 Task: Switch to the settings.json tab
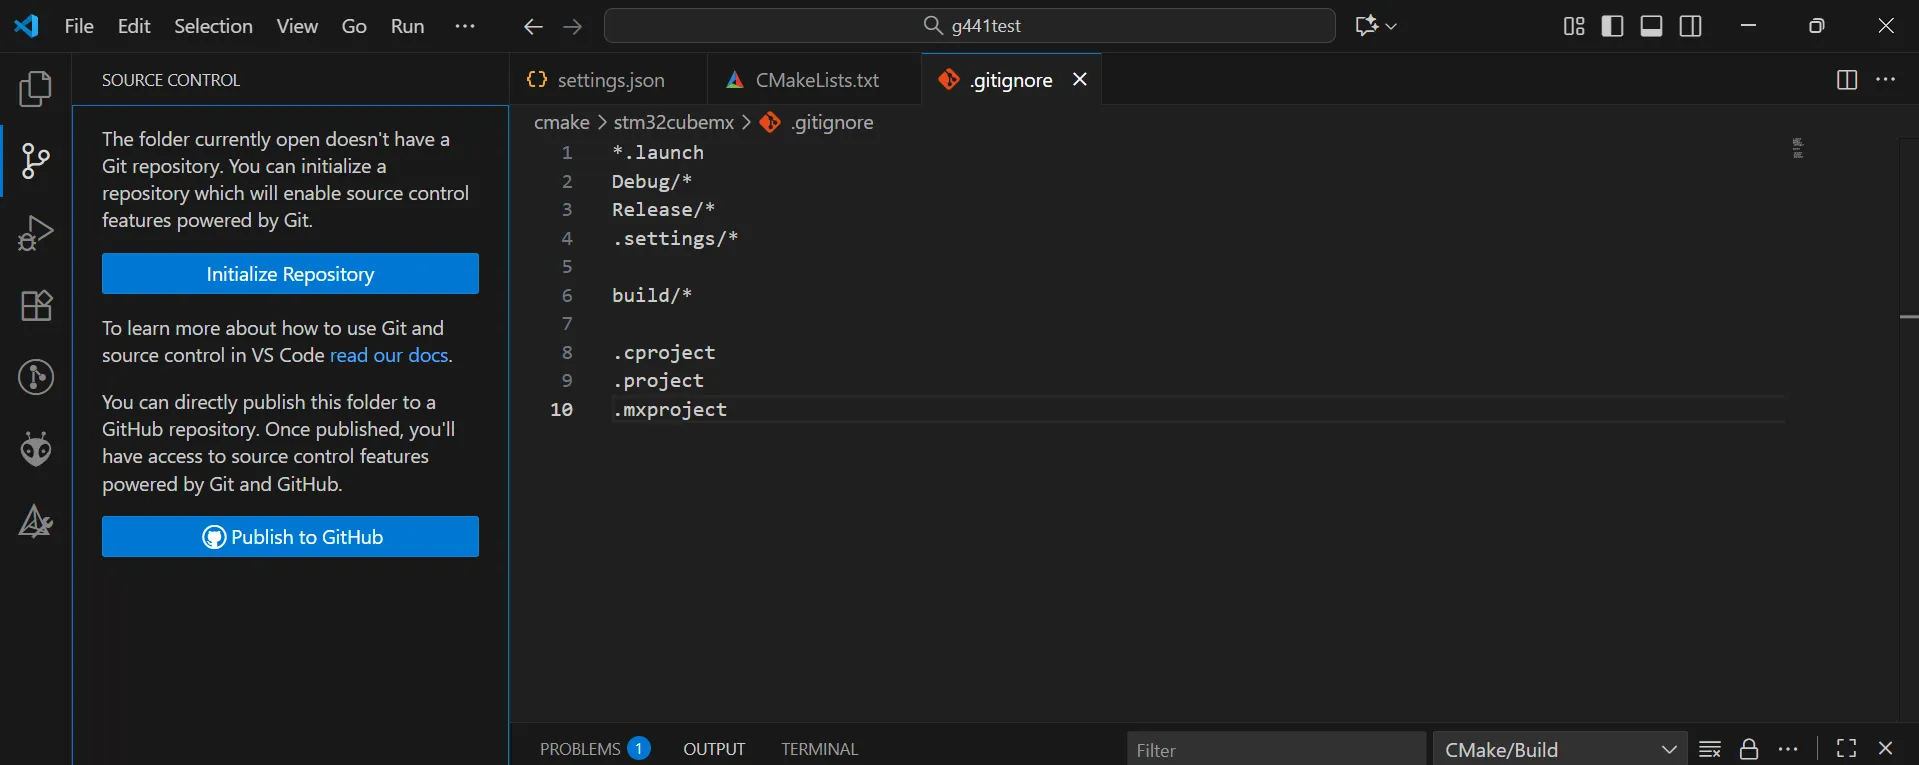coord(608,80)
